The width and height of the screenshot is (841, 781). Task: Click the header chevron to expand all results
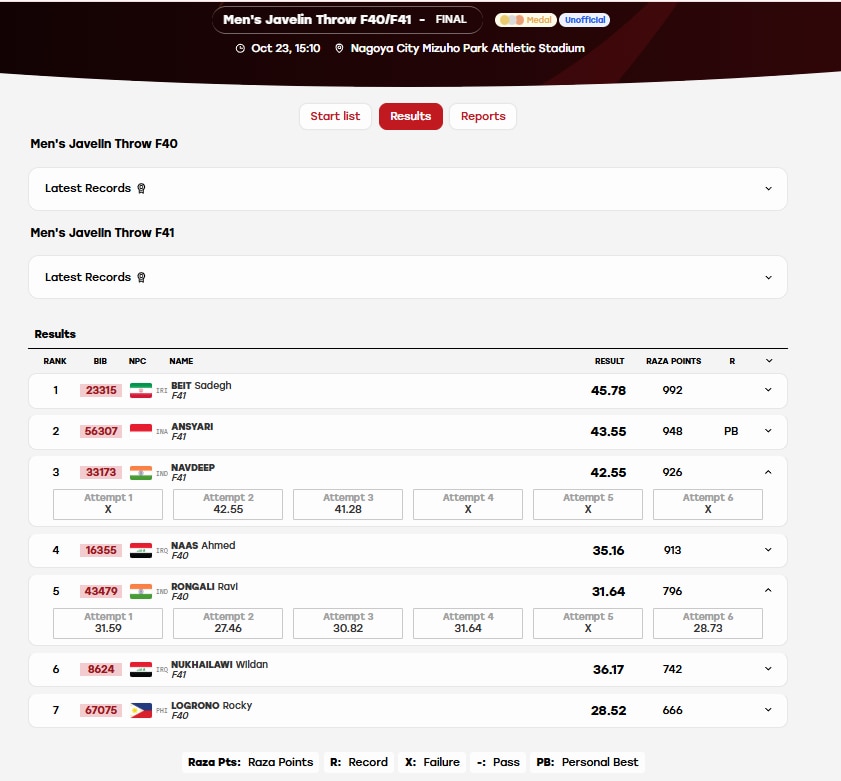(x=769, y=361)
